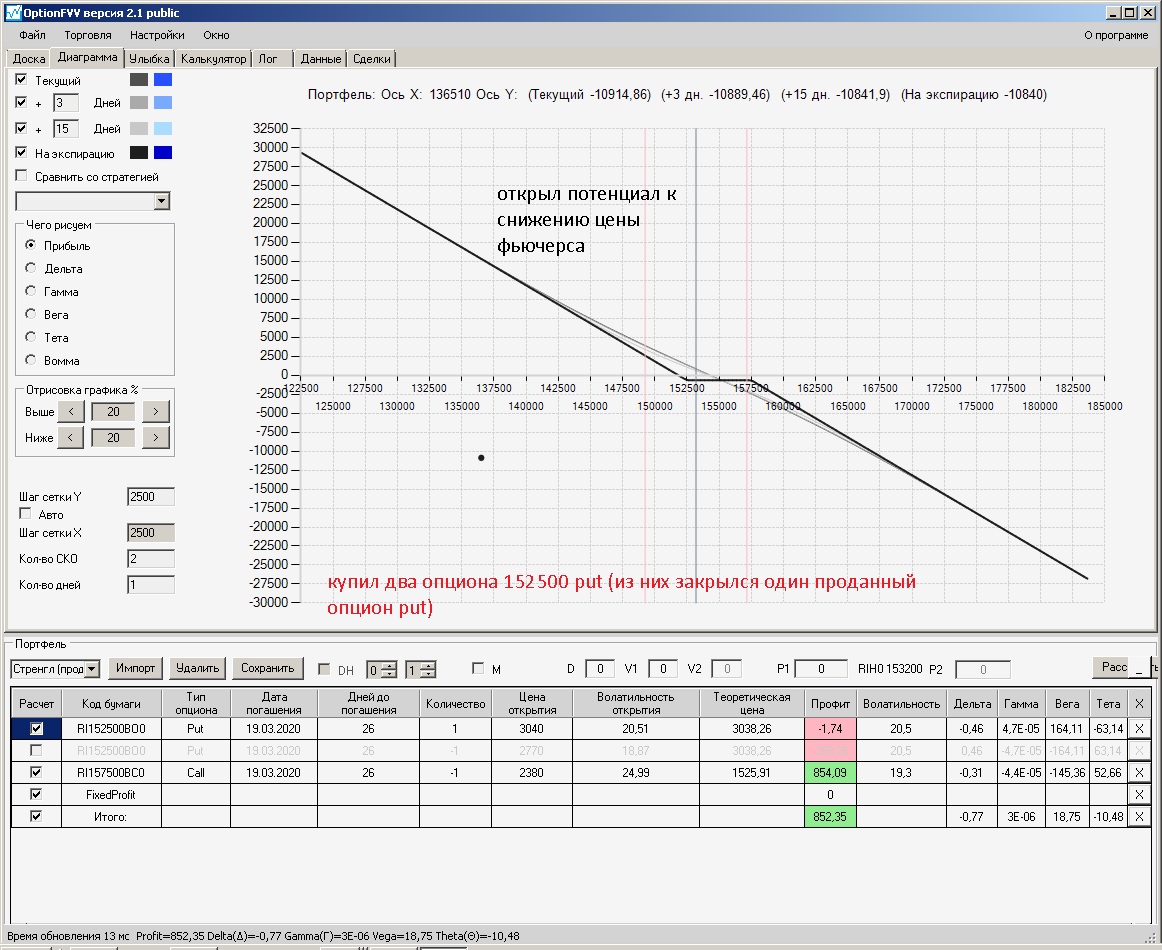Check Расчет for the greyed-out Put row
This screenshot has height=950, width=1162.
36,750
